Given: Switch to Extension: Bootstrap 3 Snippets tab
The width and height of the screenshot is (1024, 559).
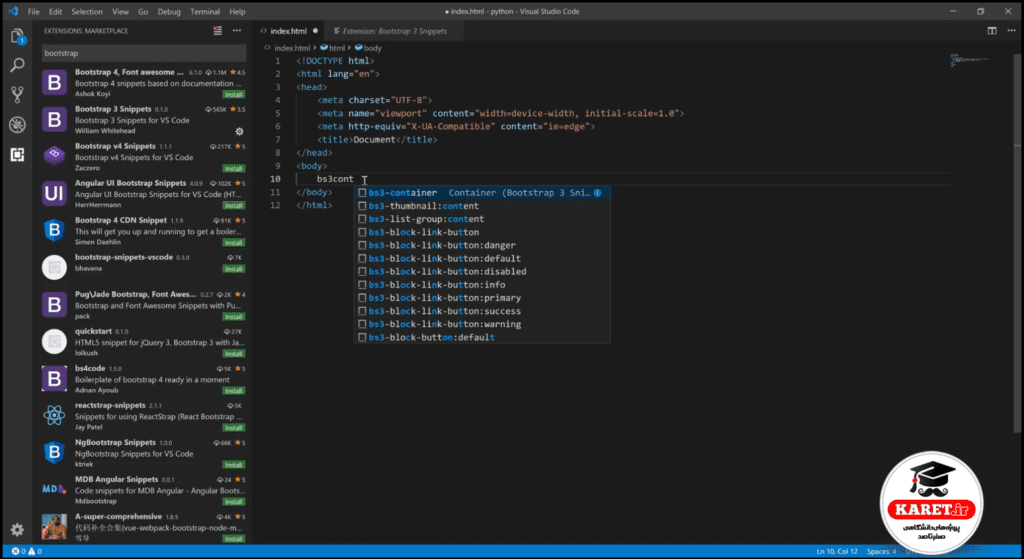Looking at the screenshot, I should (x=394, y=31).
